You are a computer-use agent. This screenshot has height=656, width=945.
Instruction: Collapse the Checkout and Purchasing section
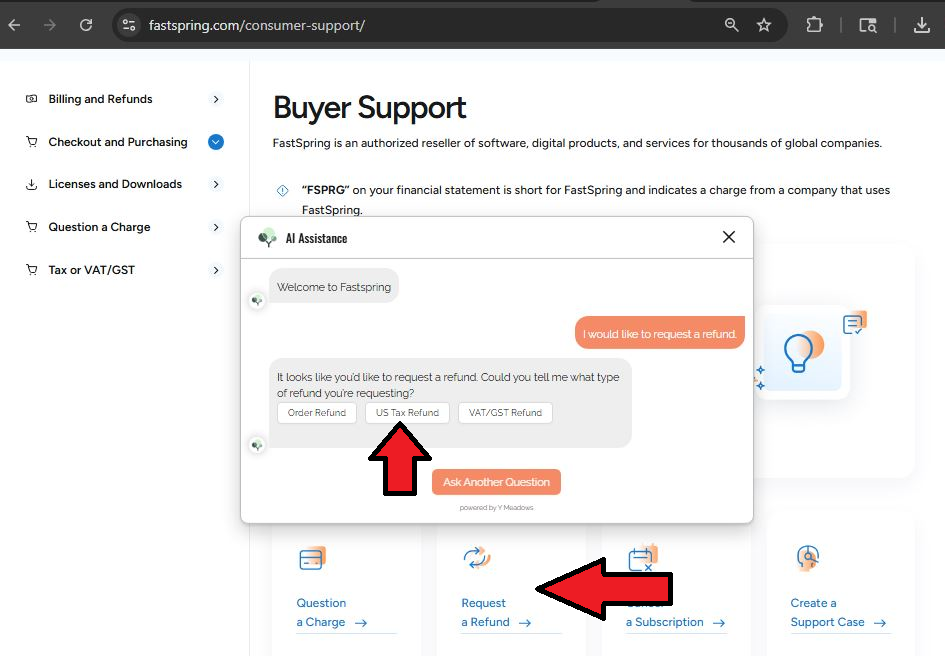[x=216, y=142]
